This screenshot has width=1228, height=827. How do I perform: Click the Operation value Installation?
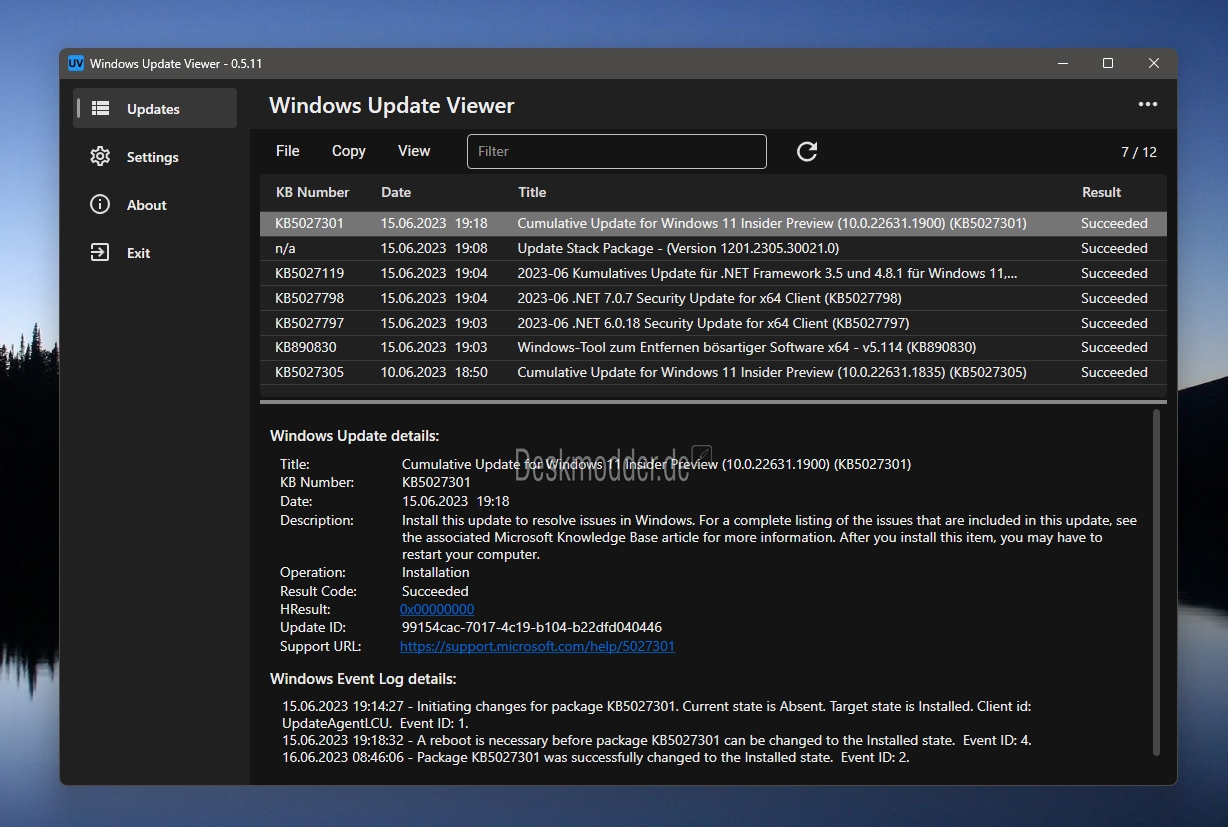coord(436,572)
